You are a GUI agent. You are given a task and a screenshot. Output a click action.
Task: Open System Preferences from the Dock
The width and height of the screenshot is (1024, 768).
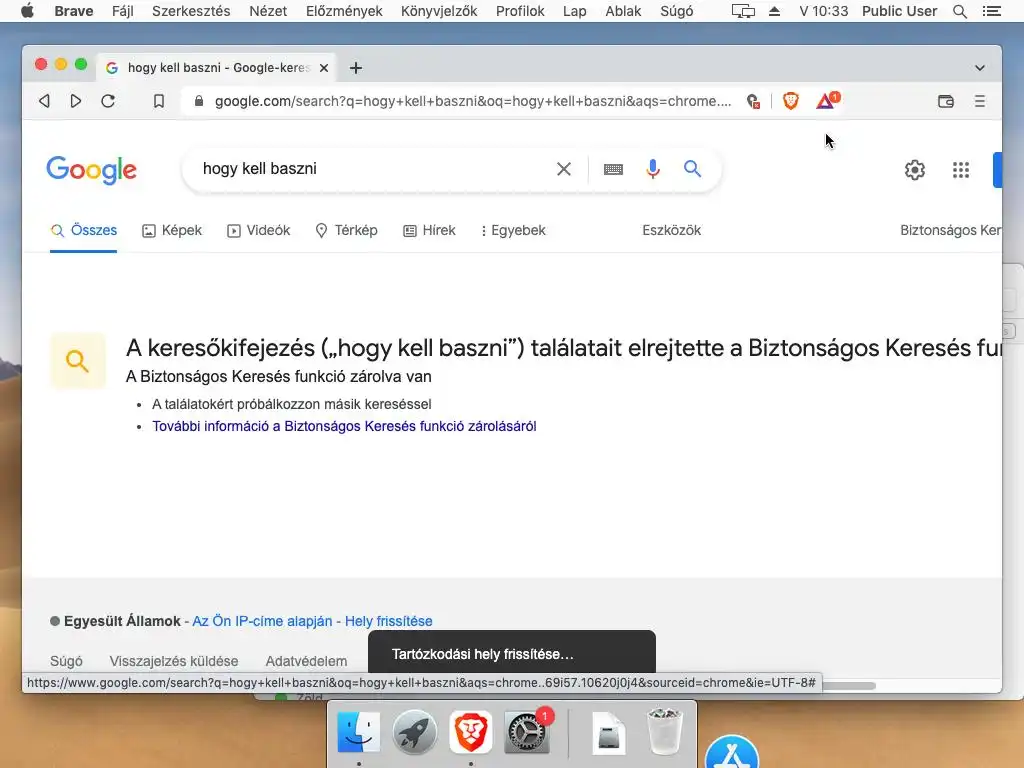point(527,732)
